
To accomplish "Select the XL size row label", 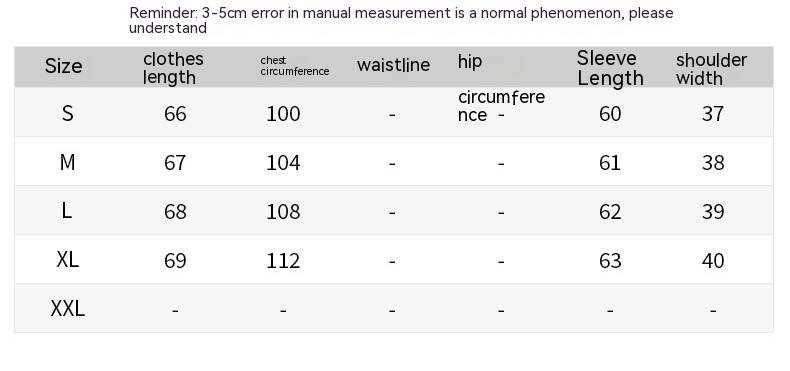I will (68, 260).
